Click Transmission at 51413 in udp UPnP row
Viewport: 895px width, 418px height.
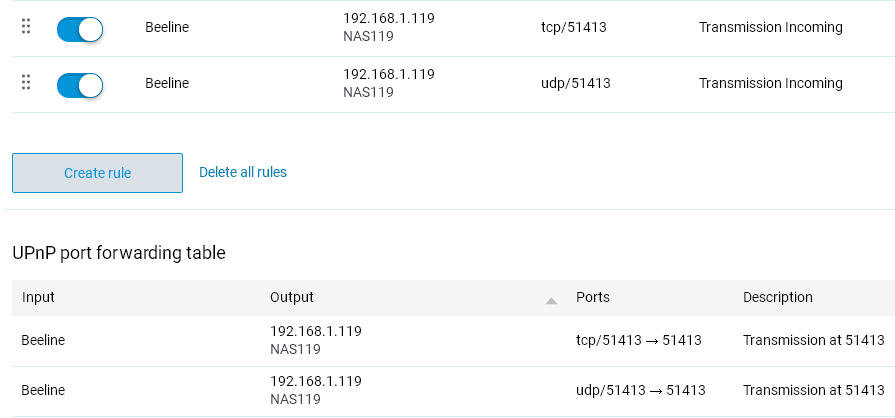[x=813, y=390]
